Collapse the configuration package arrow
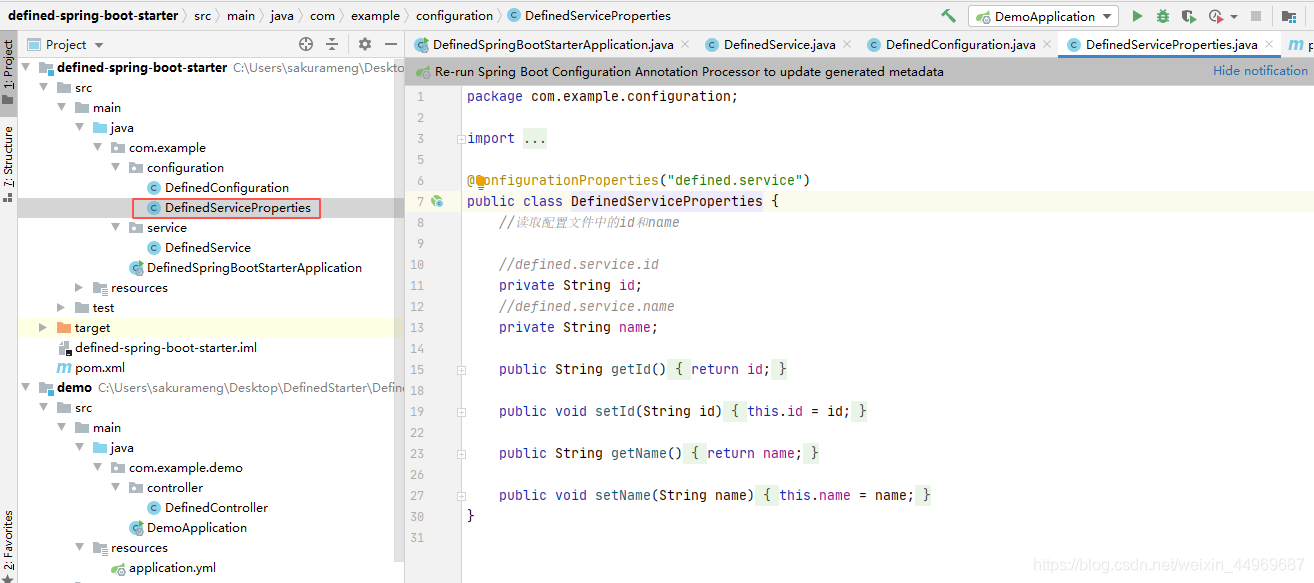 (x=116, y=168)
